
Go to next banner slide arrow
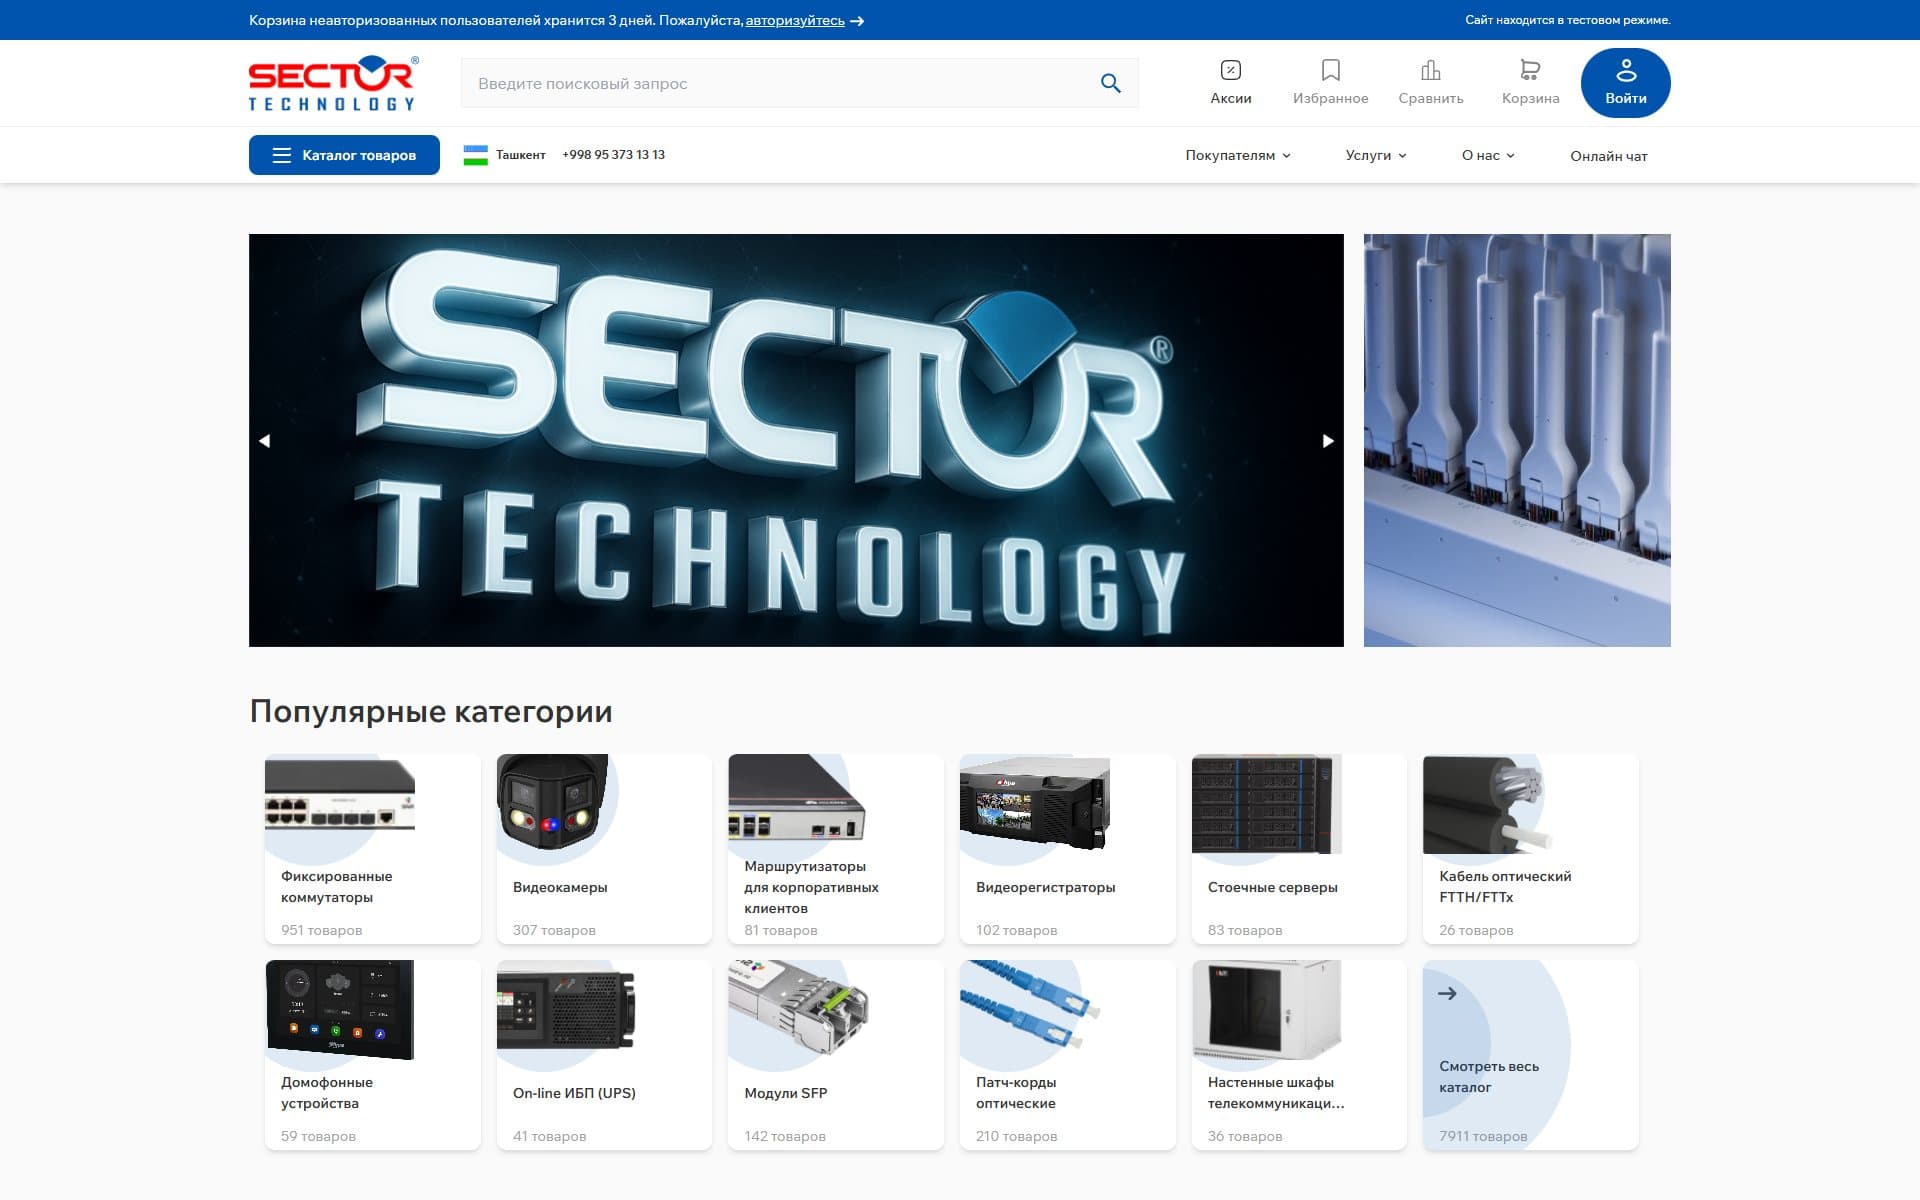tap(1328, 441)
